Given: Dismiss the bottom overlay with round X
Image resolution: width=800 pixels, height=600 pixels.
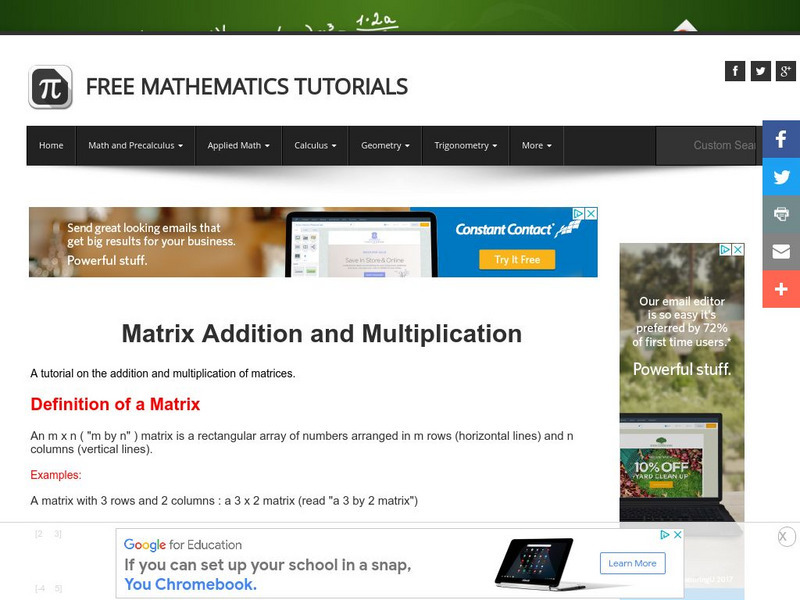Looking at the screenshot, I should tap(785, 537).
